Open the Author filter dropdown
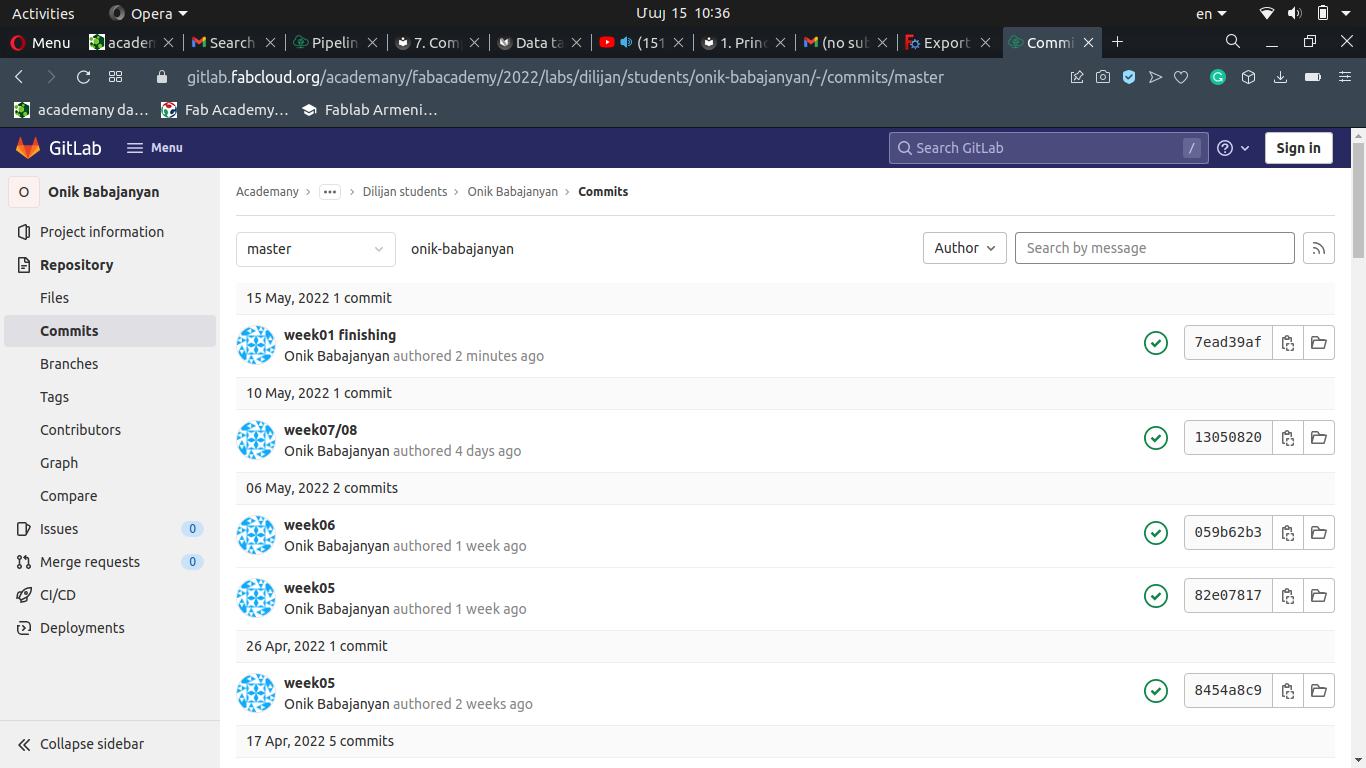 click(965, 248)
